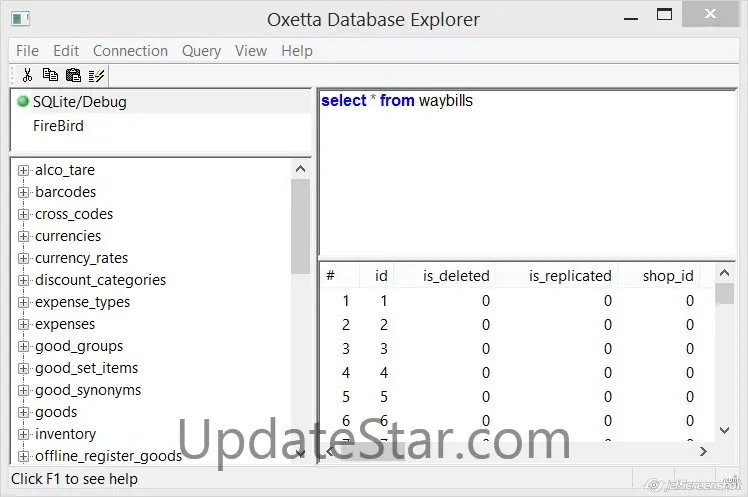The image size is (748, 497).
Task: Select the expenses table name
Action: (x=65, y=324)
